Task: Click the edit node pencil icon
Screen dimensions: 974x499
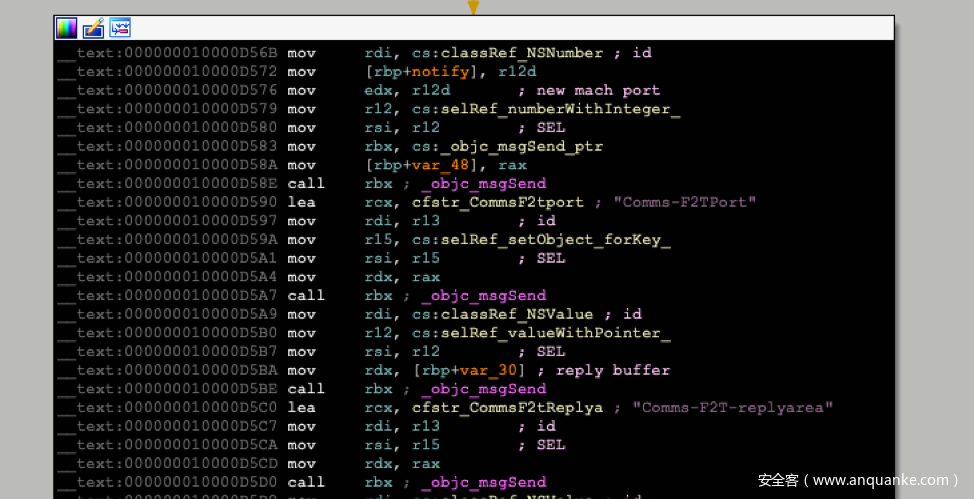Action: pos(93,28)
